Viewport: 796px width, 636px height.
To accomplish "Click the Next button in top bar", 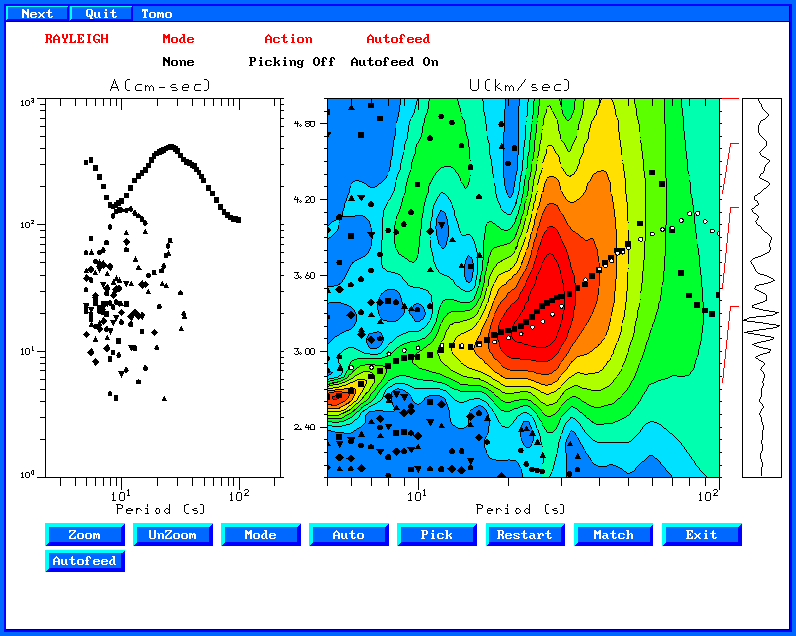I will click(x=37, y=14).
